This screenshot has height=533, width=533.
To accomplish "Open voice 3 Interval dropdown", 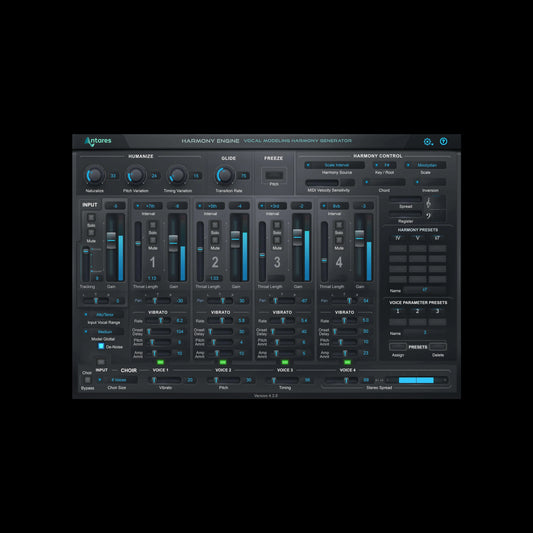I will [x=272, y=206].
